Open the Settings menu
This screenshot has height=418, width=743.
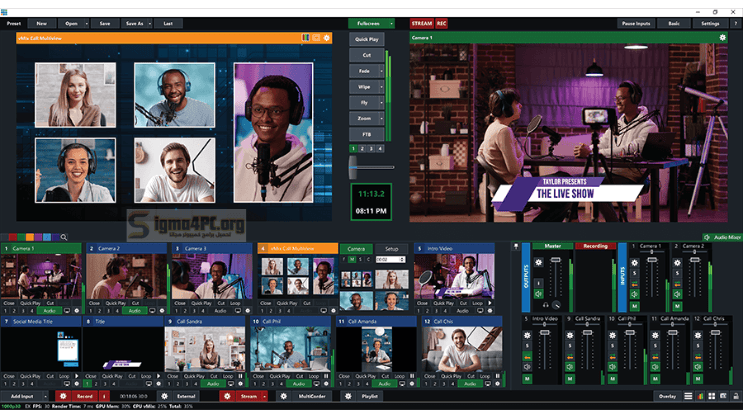[x=709, y=22]
